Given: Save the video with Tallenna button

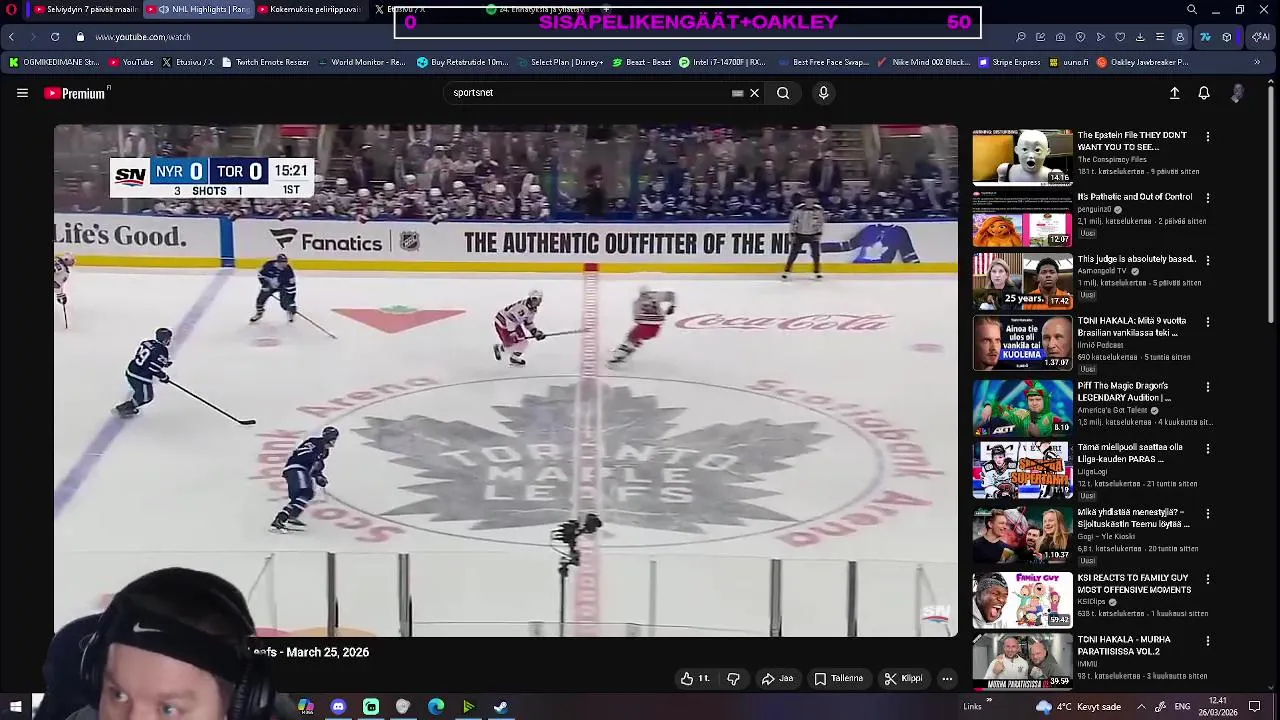Looking at the screenshot, I should tap(838, 678).
